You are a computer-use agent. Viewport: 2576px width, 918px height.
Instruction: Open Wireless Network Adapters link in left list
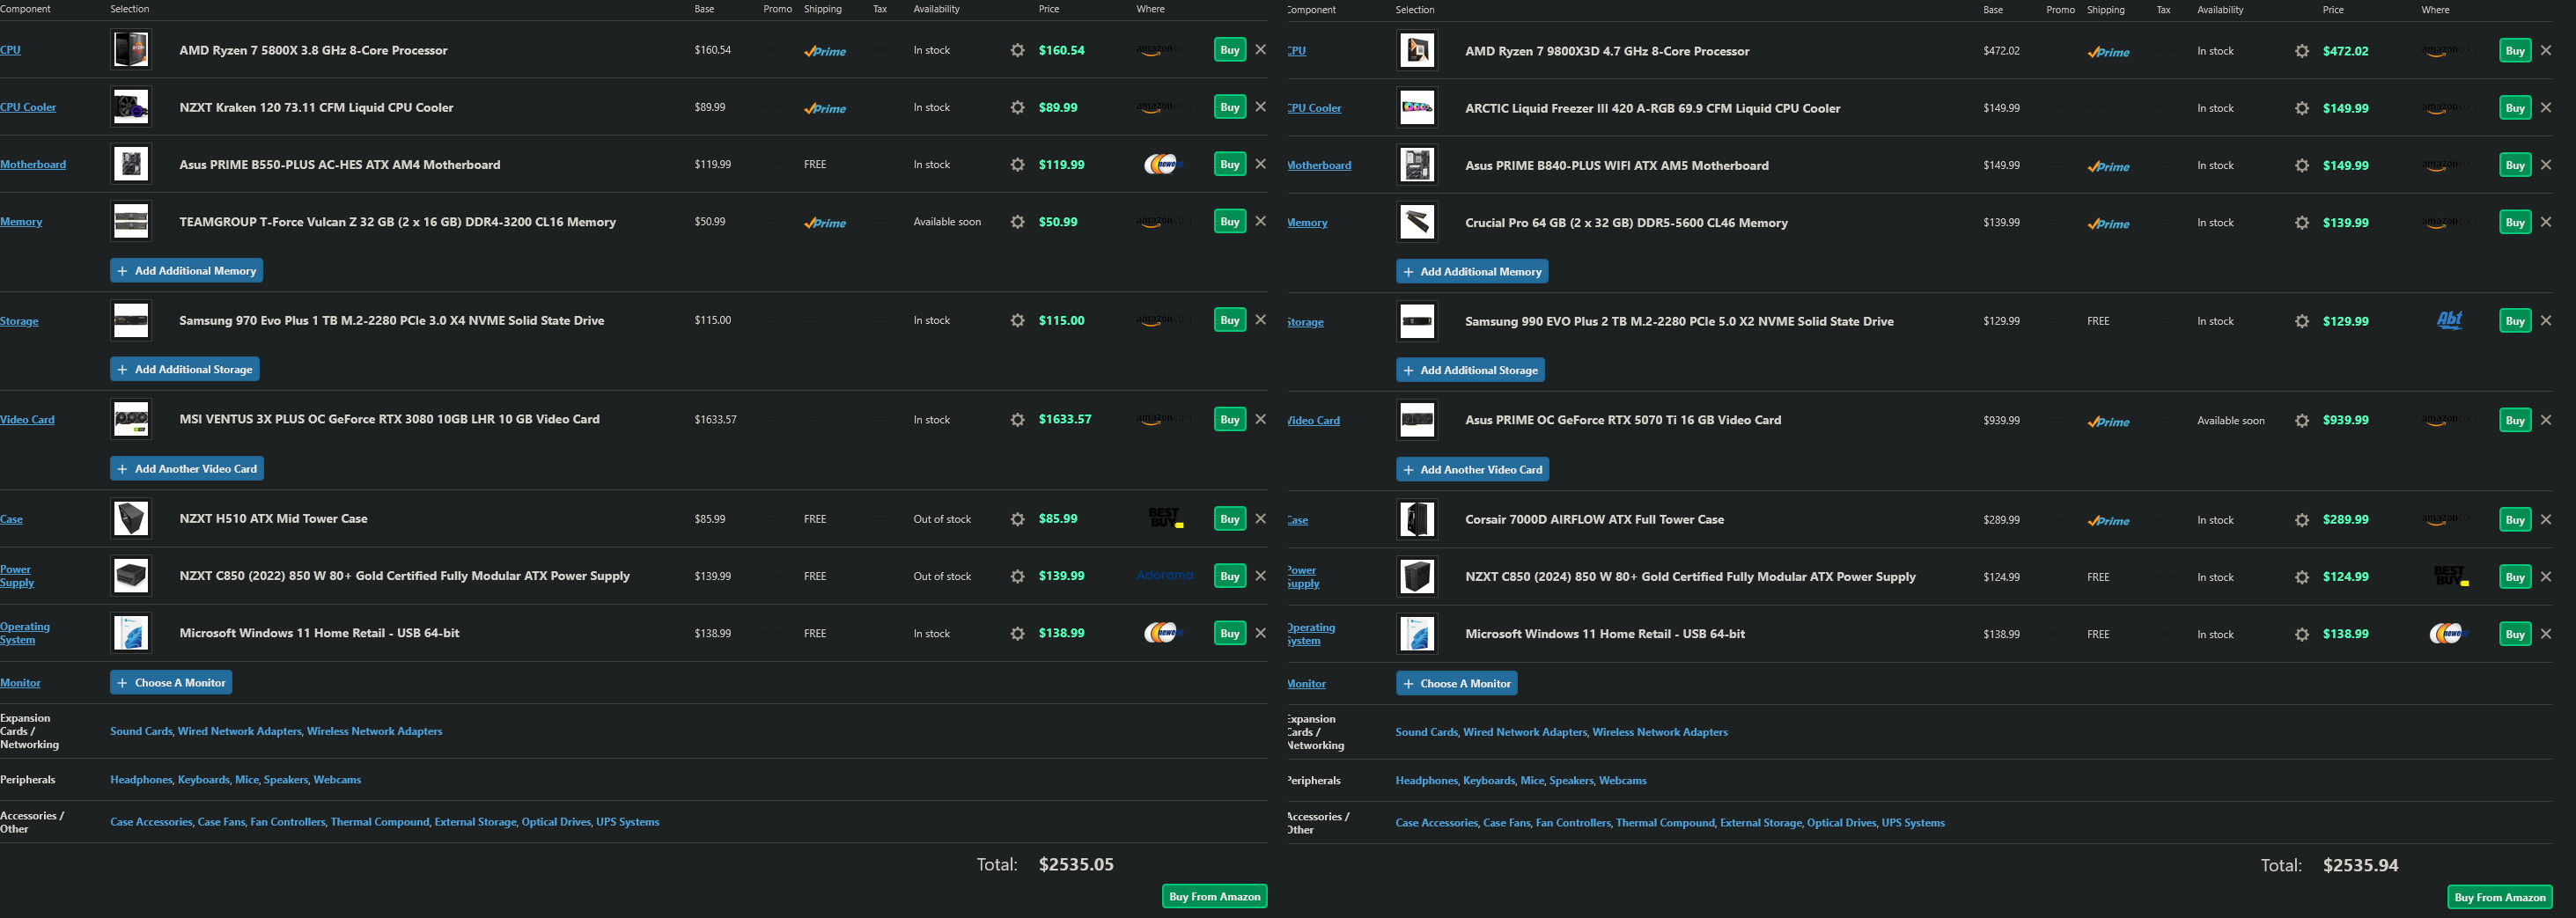(x=374, y=731)
